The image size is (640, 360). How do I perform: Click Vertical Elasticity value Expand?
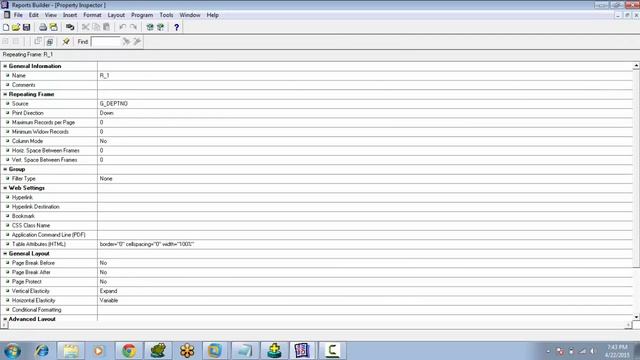108,291
